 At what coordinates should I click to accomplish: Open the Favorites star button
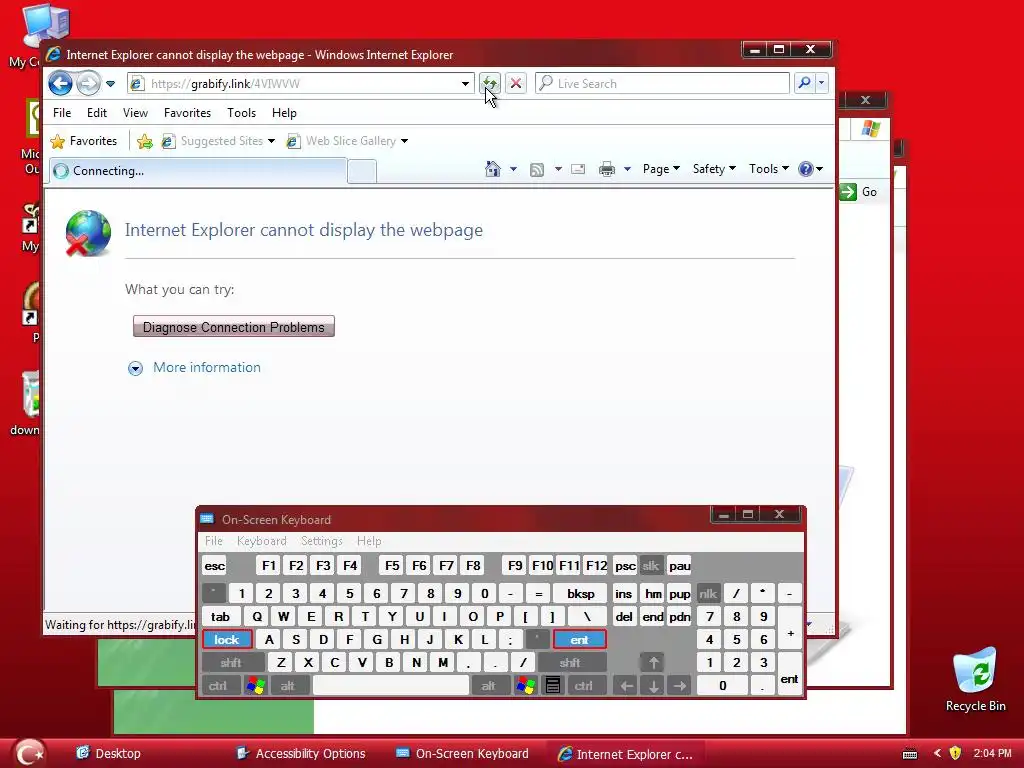point(84,141)
